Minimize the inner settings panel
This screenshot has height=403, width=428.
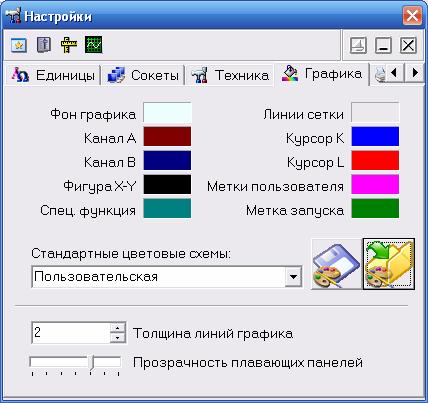click(x=383, y=45)
